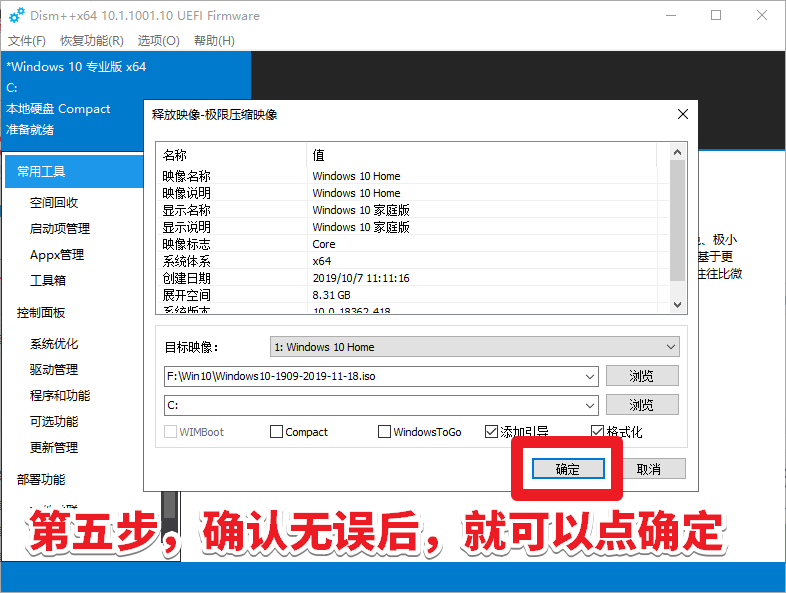
Task: Click 浏览 next to the C: target
Action: click(642, 405)
